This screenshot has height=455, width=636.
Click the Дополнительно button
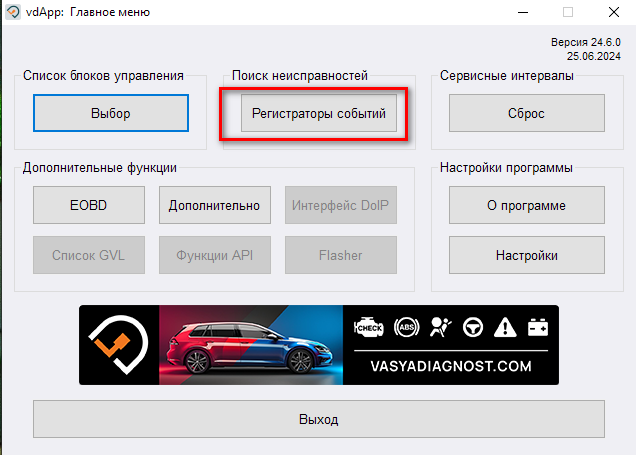[x=215, y=205]
